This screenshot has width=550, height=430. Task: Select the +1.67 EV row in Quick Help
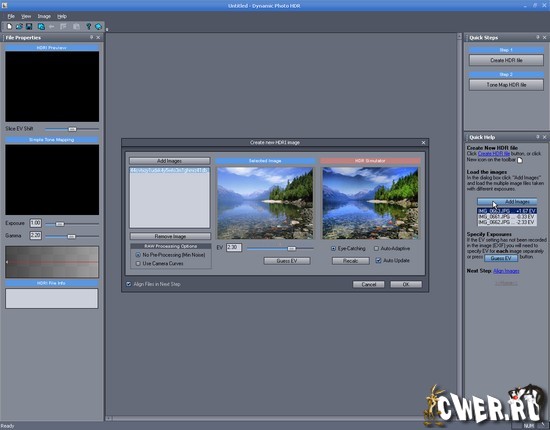507,211
